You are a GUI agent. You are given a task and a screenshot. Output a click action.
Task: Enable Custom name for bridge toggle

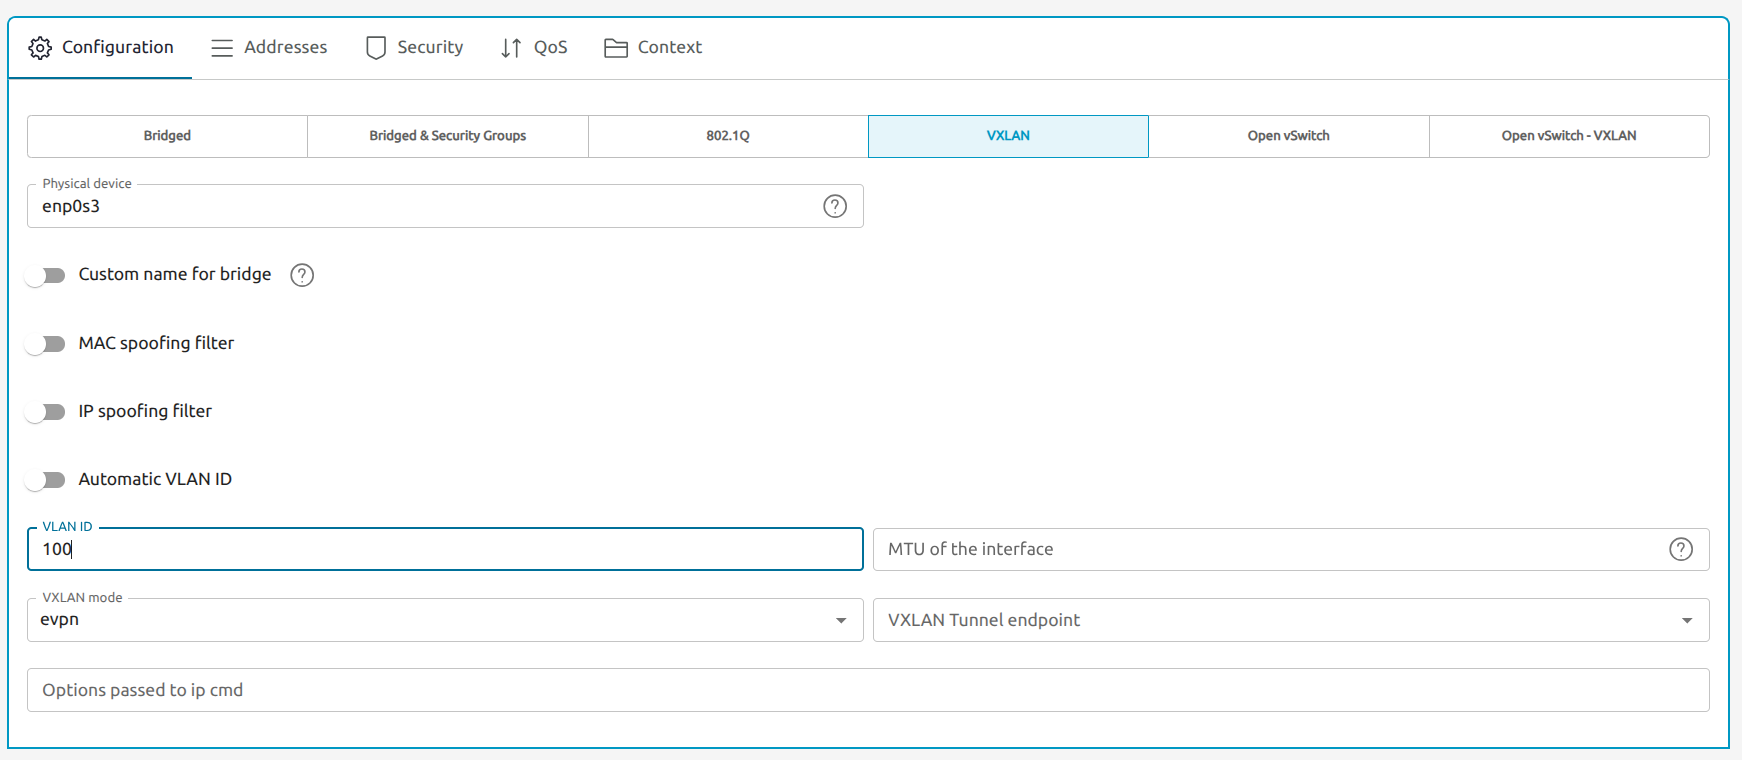coord(46,275)
